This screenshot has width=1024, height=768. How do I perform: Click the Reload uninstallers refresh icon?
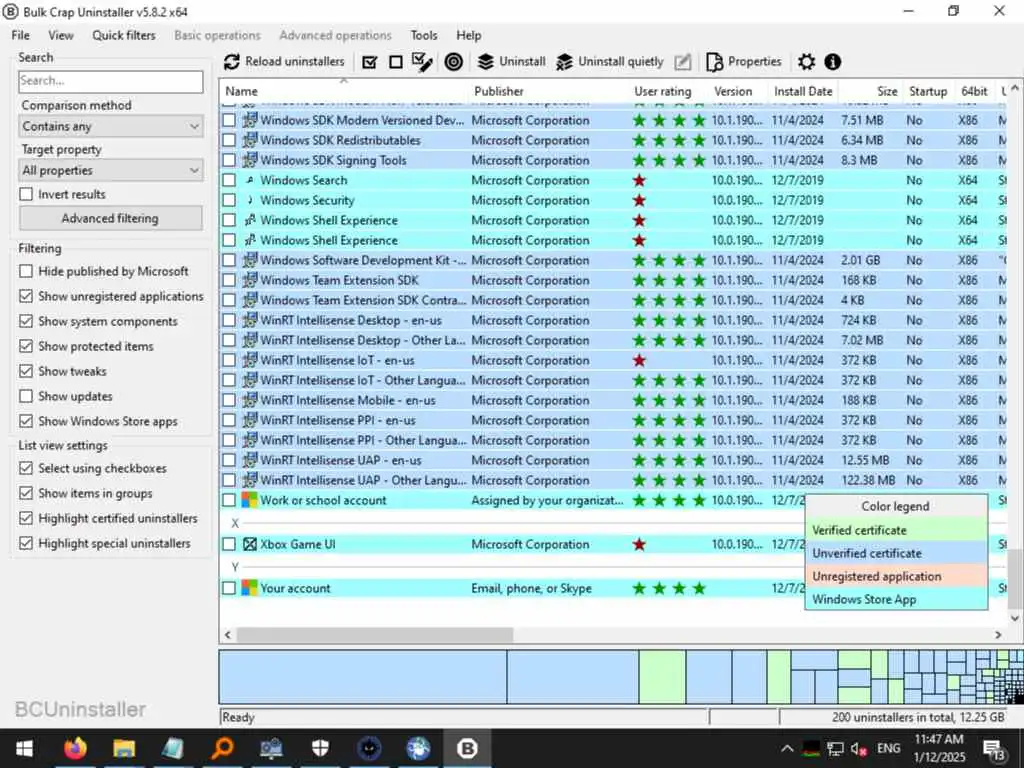[x=231, y=62]
